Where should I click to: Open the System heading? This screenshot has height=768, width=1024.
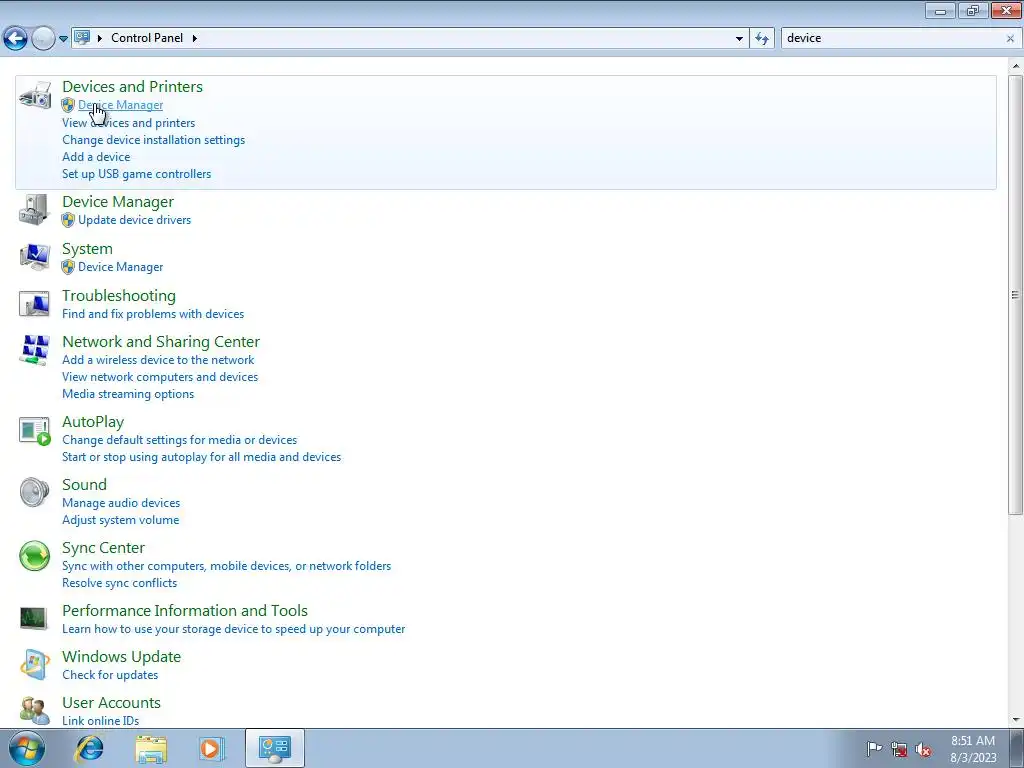click(88, 249)
